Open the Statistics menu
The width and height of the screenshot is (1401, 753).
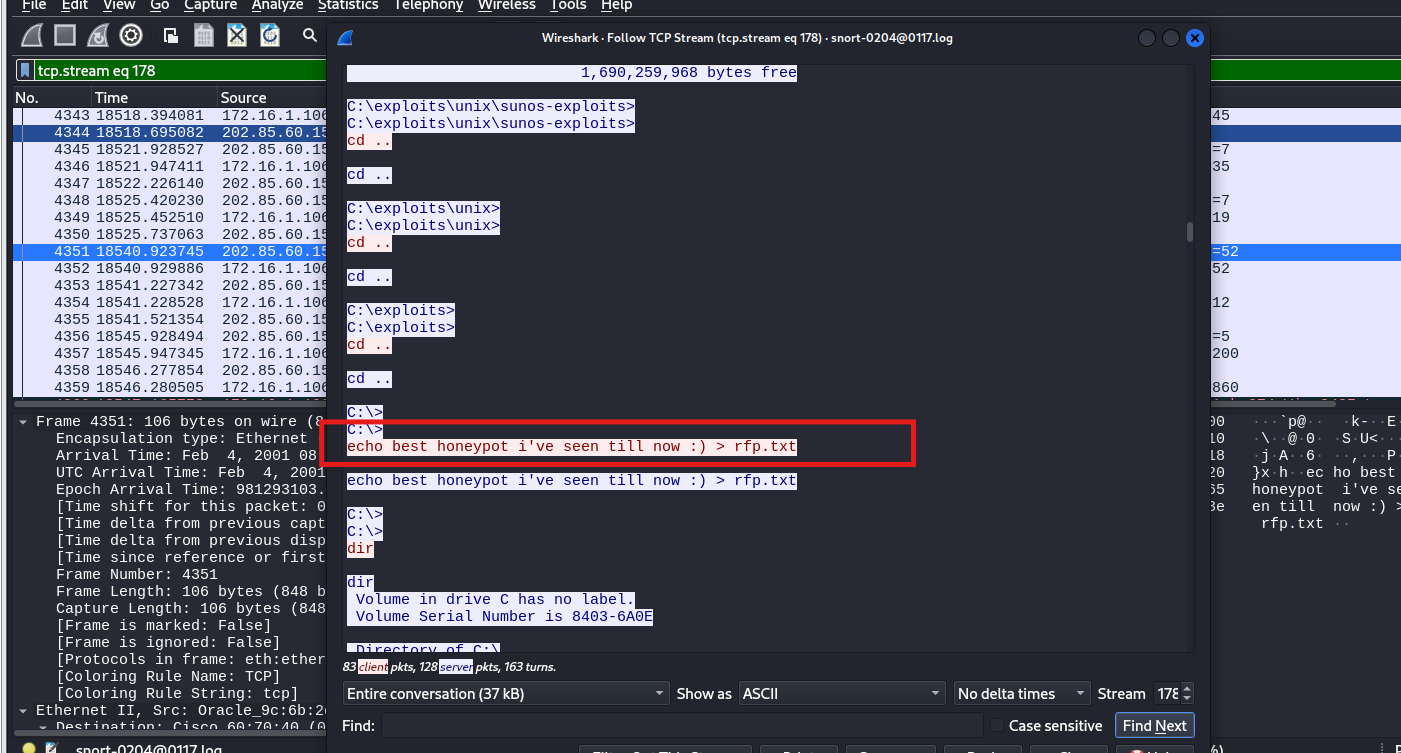[x=348, y=5]
